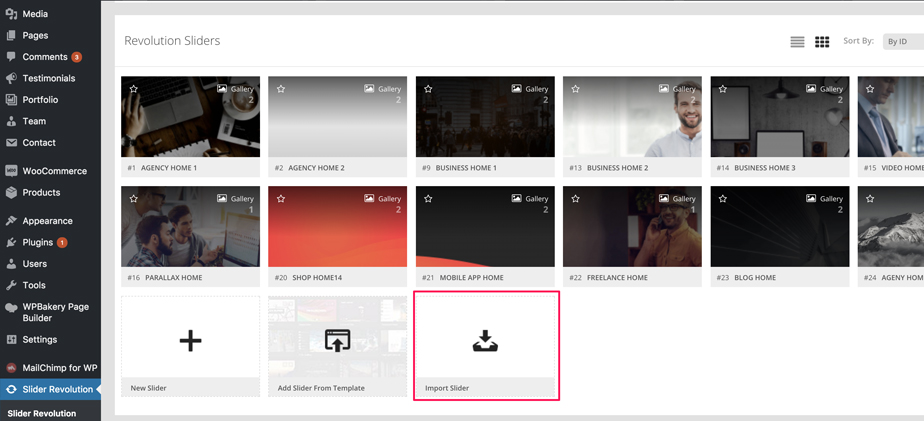Viewport: 924px width, 421px height.
Task: Open the Agency Home 1 slider thumbnail
Action: pyautogui.click(x=190, y=117)
